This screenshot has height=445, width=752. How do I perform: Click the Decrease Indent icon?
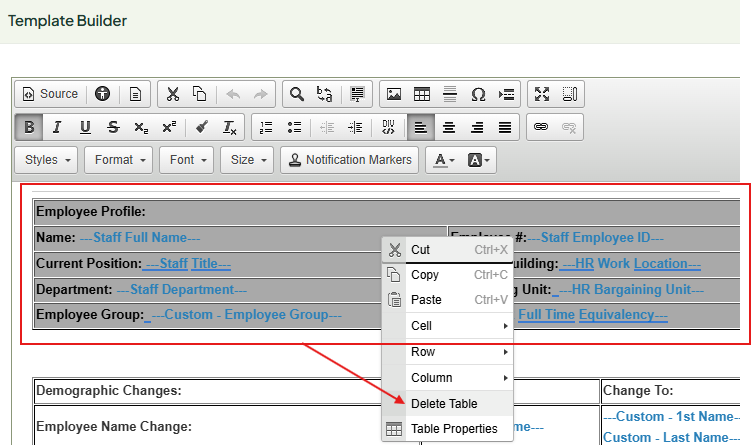coord(327,127)
